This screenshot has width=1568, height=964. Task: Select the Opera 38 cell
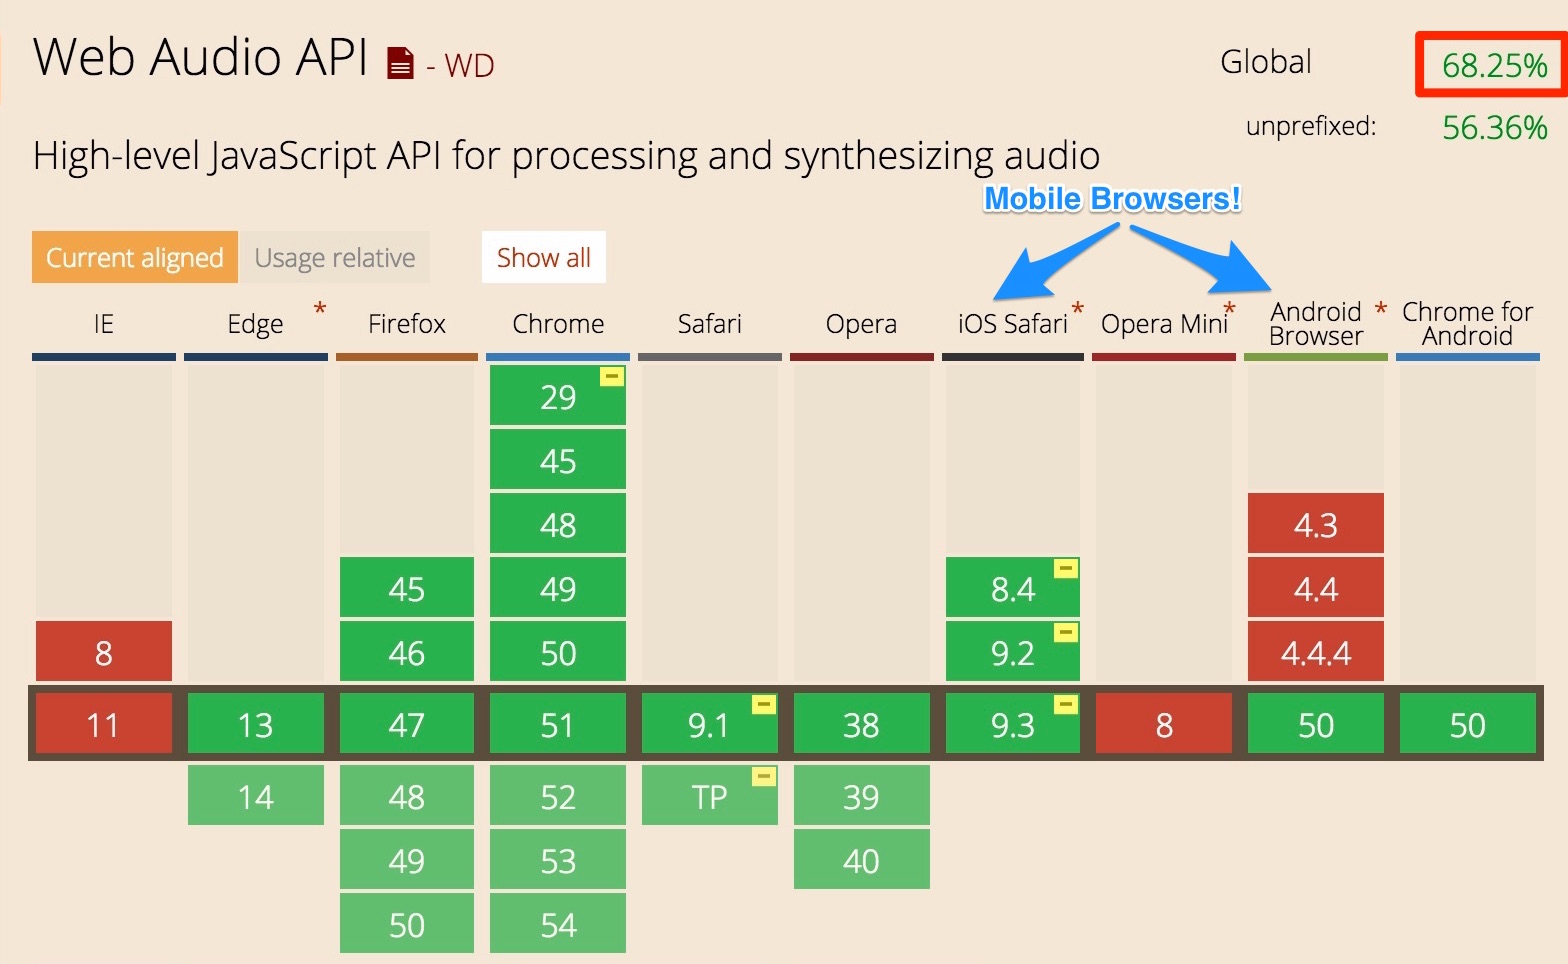[x=862, y=723]
